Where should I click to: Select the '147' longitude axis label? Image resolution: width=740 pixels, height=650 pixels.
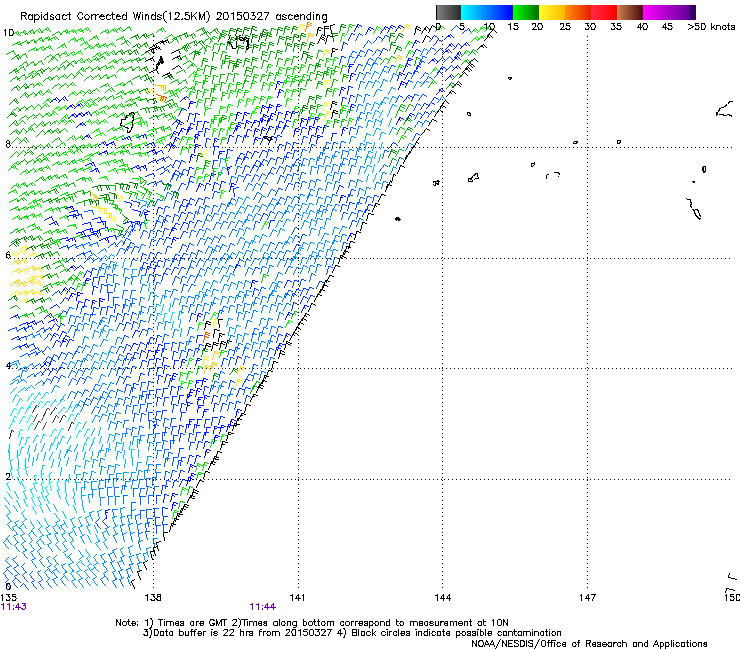(587, 598)
